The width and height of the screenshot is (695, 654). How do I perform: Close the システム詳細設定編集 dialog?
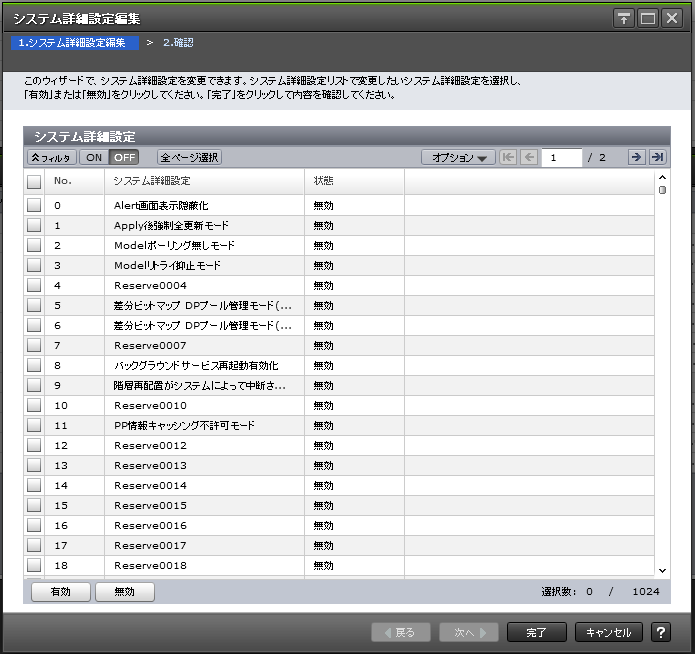672,19
